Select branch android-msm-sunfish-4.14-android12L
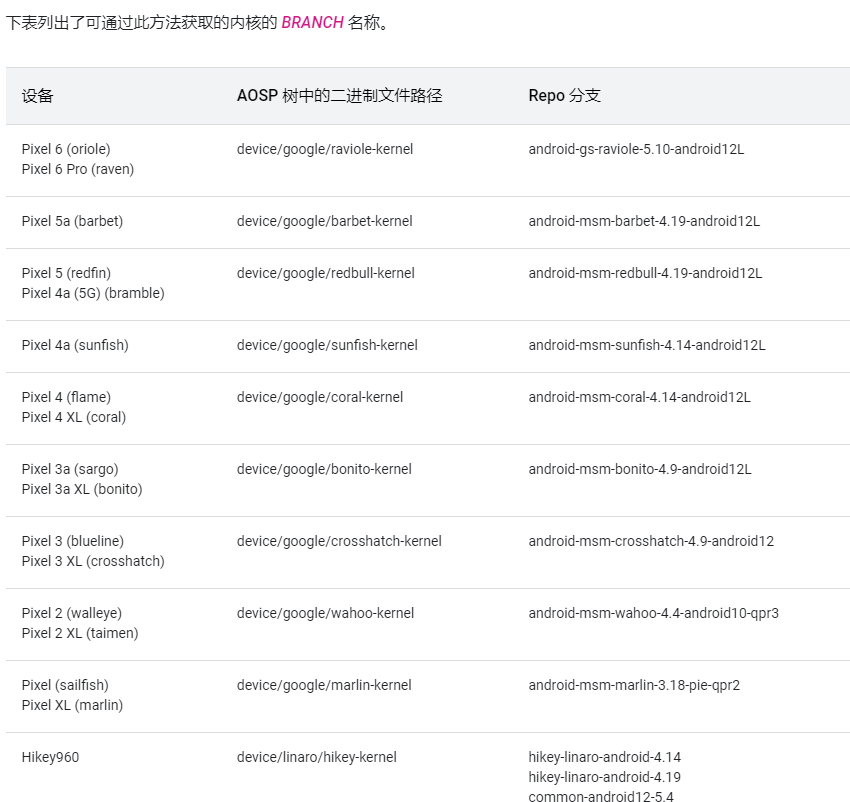Screen dimensions: 850x802 [647, 345]
